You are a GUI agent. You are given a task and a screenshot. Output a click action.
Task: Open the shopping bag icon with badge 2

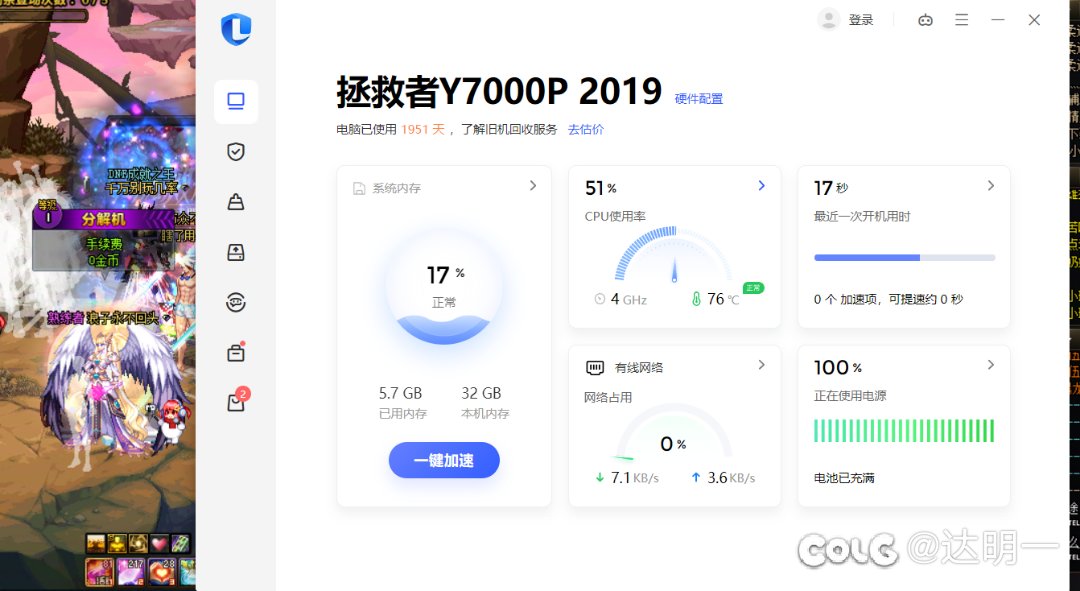[236, 402]
